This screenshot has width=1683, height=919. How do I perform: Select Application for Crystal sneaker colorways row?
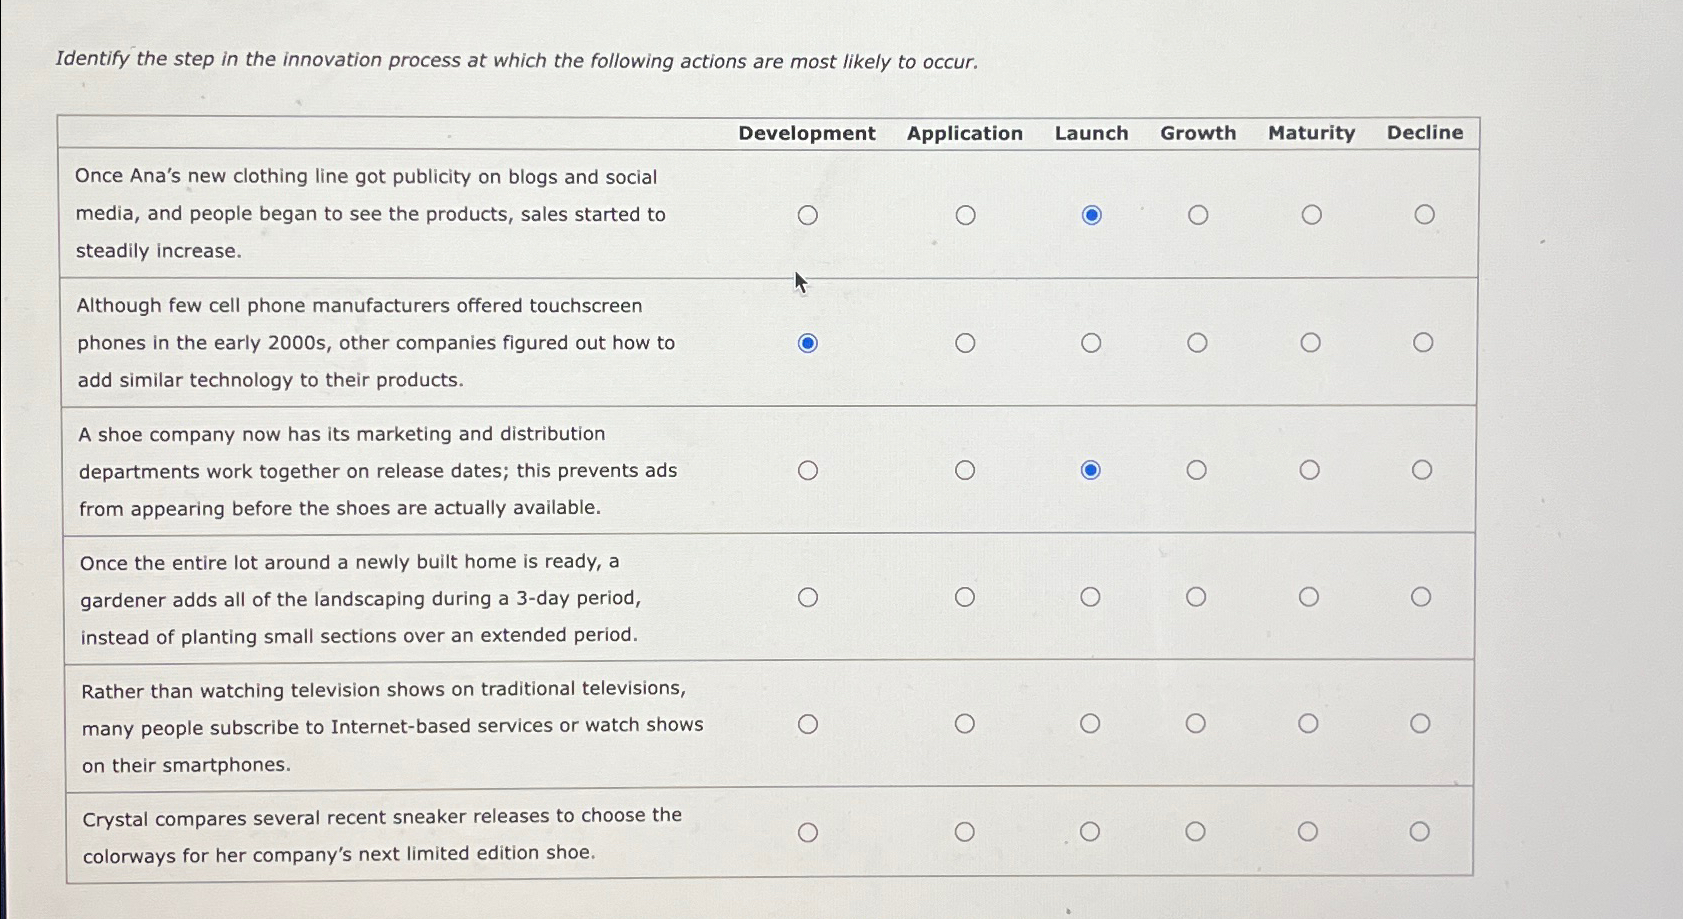point(964,832)
